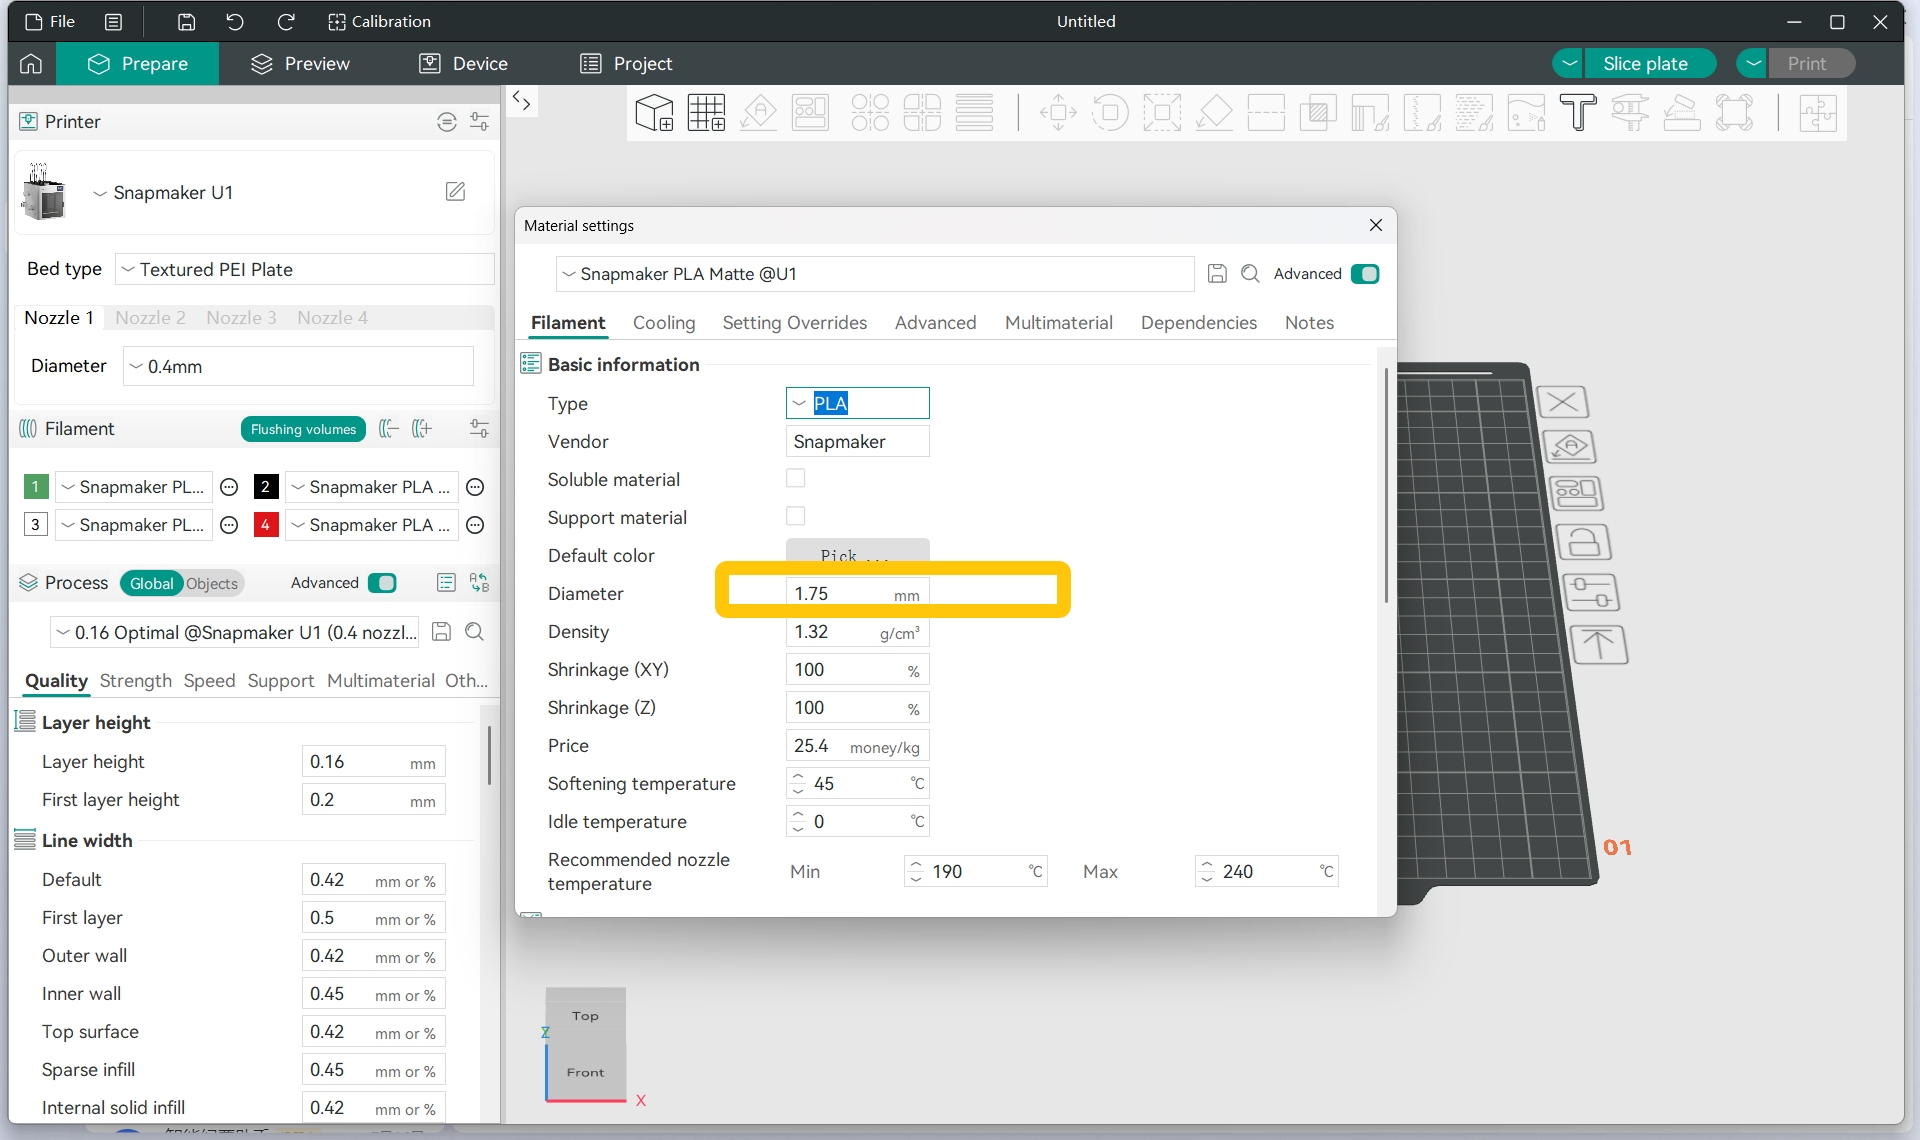This screenshot has height=1140, width=1920.
Task: Click the plate settings sliders icon on canvas
Action: click(x=1590, y=593)
